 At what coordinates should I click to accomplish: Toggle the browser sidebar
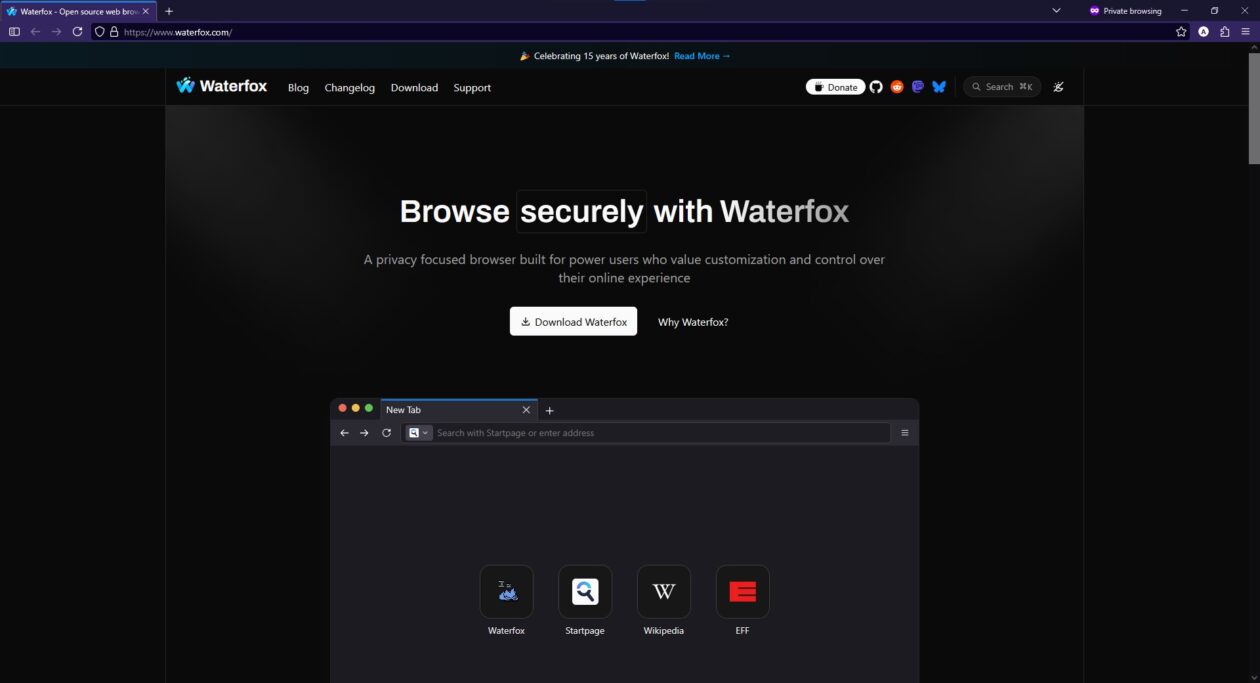(14, 32)
